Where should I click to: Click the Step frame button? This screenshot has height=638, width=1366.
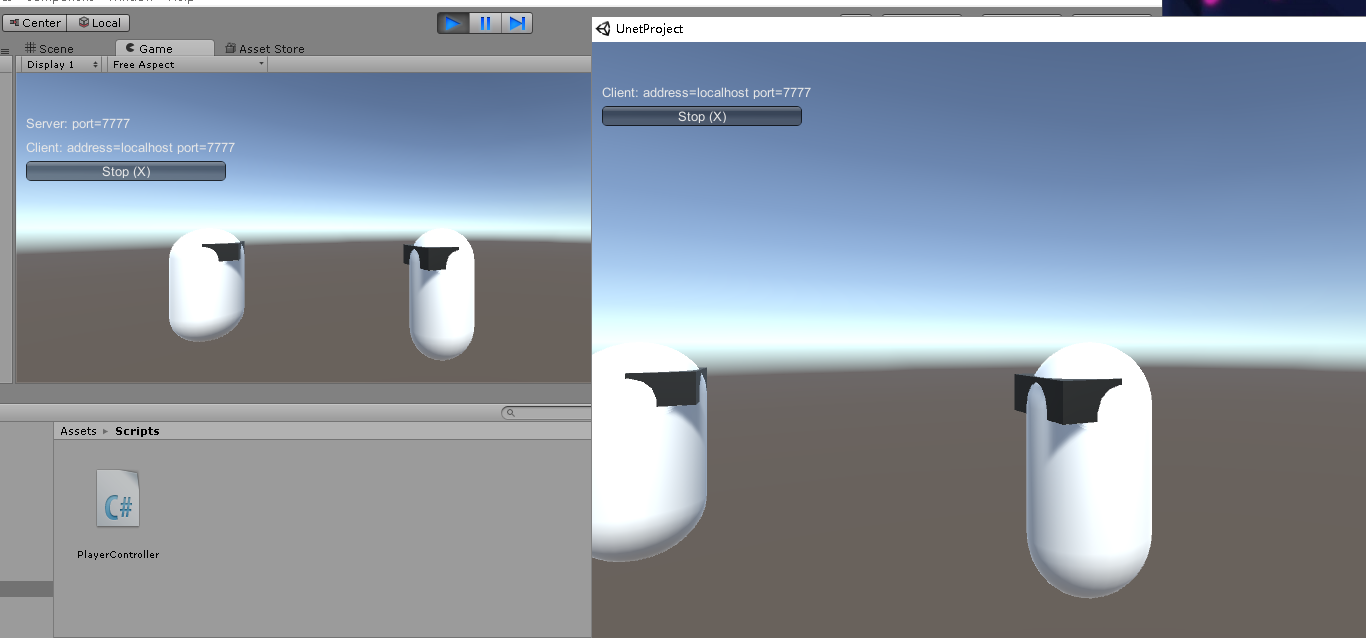click(517, 23)
